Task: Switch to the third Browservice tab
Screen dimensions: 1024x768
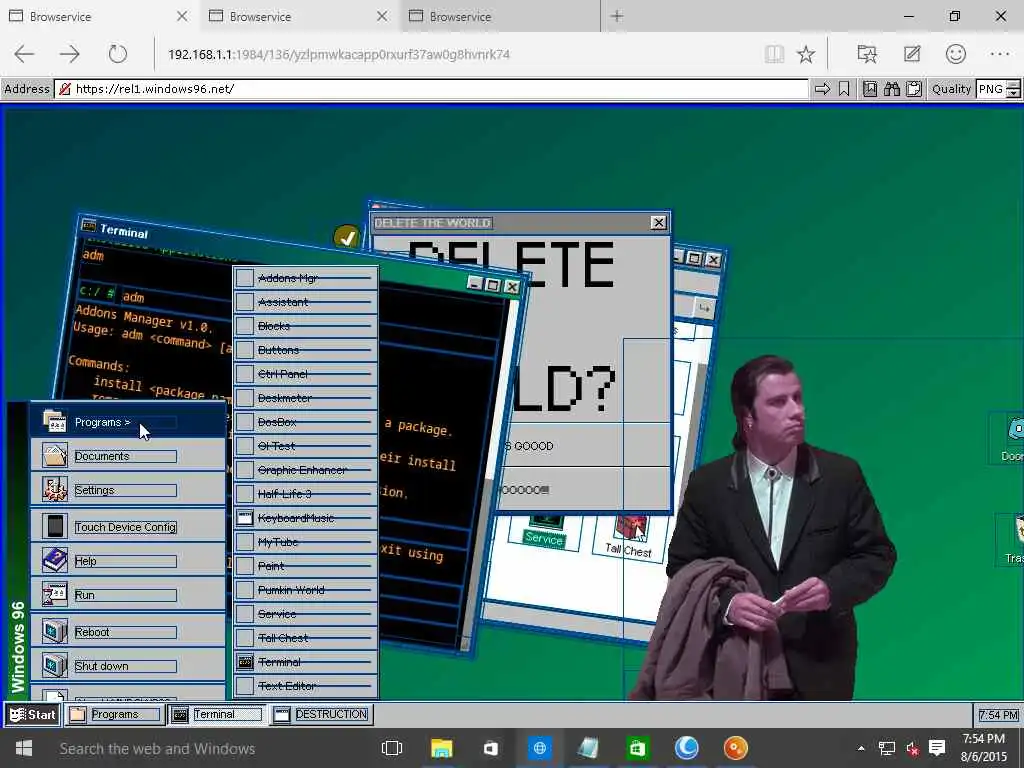Action: (500, 16)
